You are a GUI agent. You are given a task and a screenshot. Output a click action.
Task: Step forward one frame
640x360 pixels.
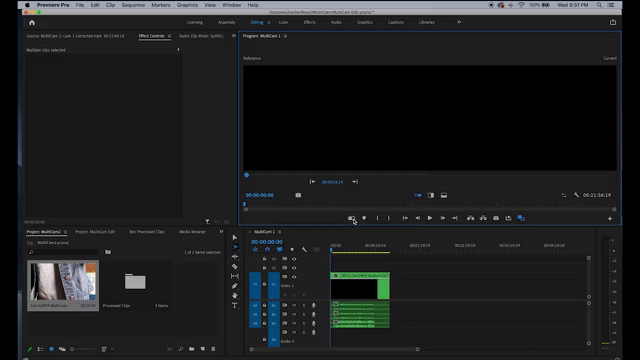click(442, 218)
